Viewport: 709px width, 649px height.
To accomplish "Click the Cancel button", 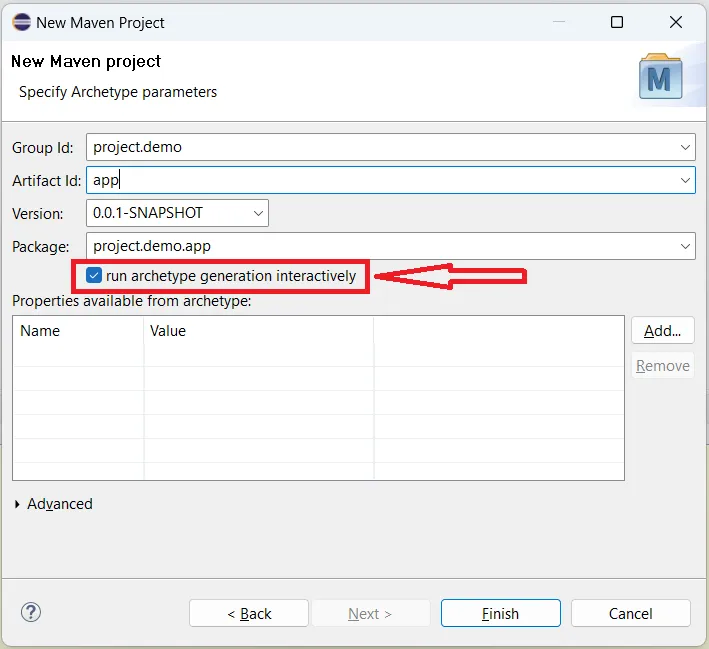I will coord(630,613).
